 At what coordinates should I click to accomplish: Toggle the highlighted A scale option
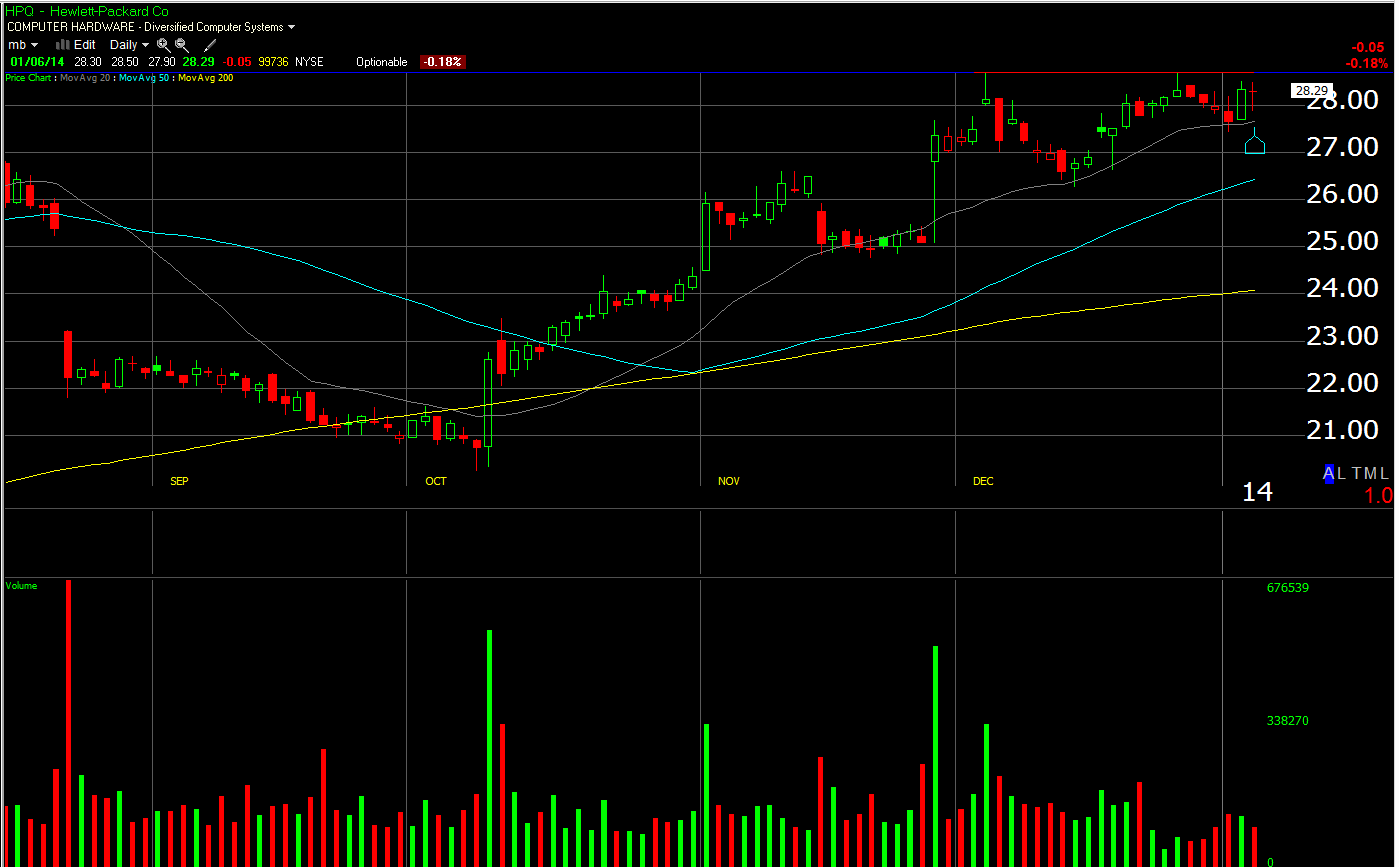[1329, 473]
